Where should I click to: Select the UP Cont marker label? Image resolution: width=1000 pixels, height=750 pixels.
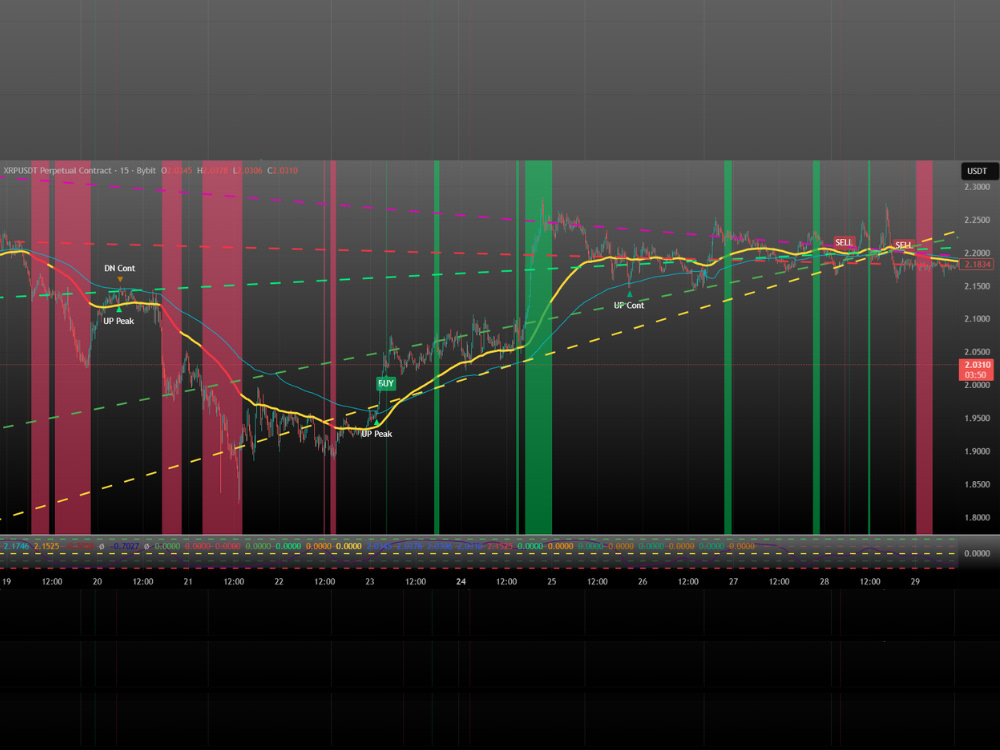(629, 305)
